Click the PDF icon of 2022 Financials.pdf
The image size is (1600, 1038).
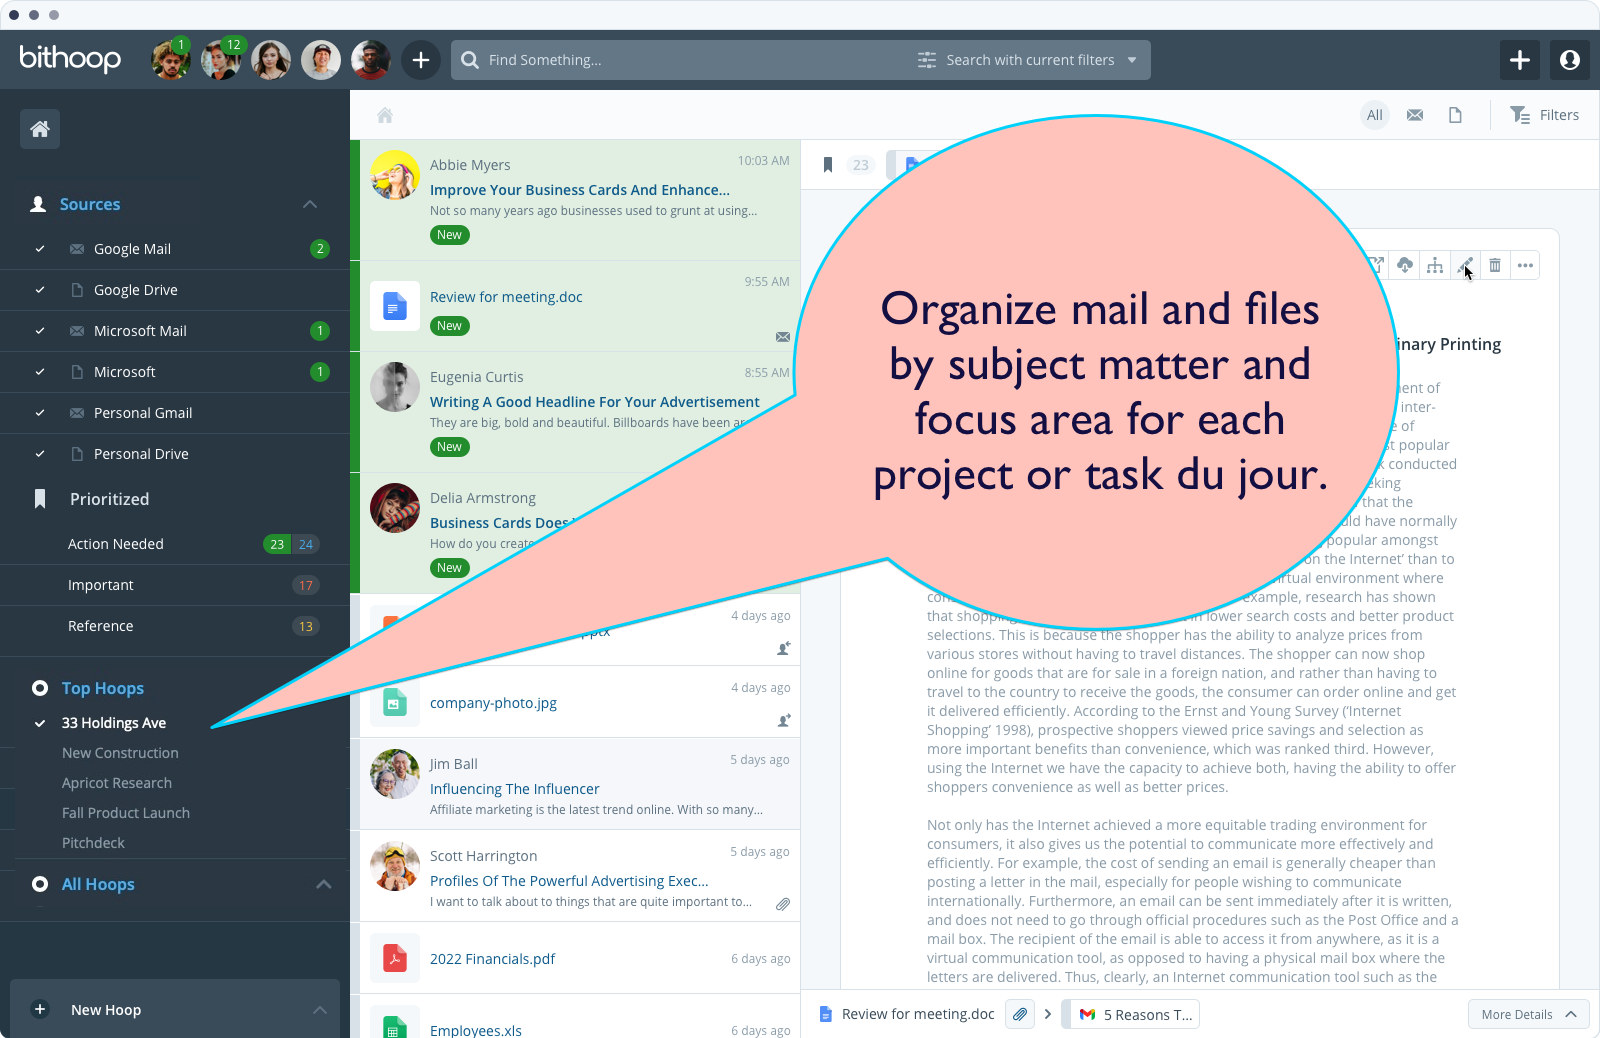pyautogui.click(x=395, y=958)
